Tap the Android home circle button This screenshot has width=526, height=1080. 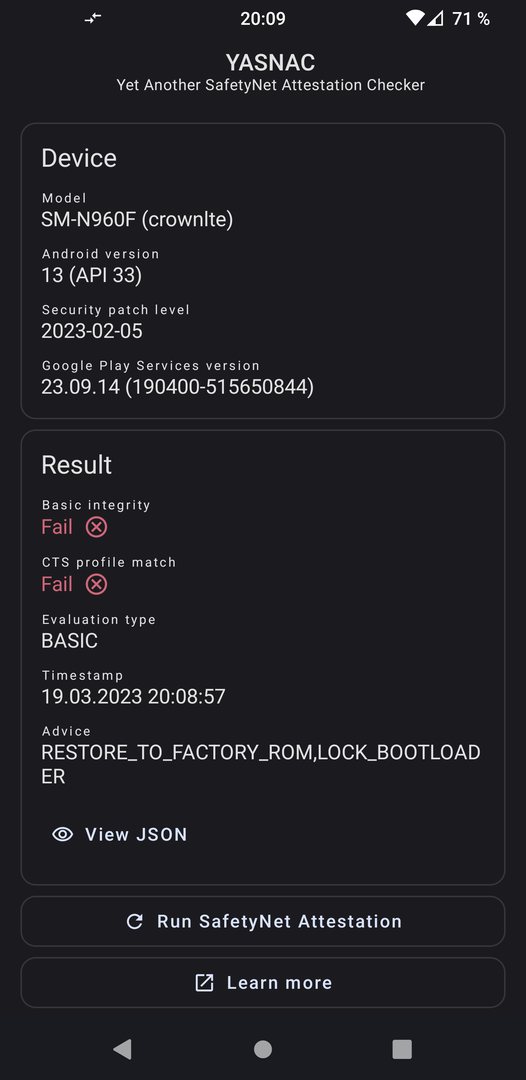coord(263,1049)
